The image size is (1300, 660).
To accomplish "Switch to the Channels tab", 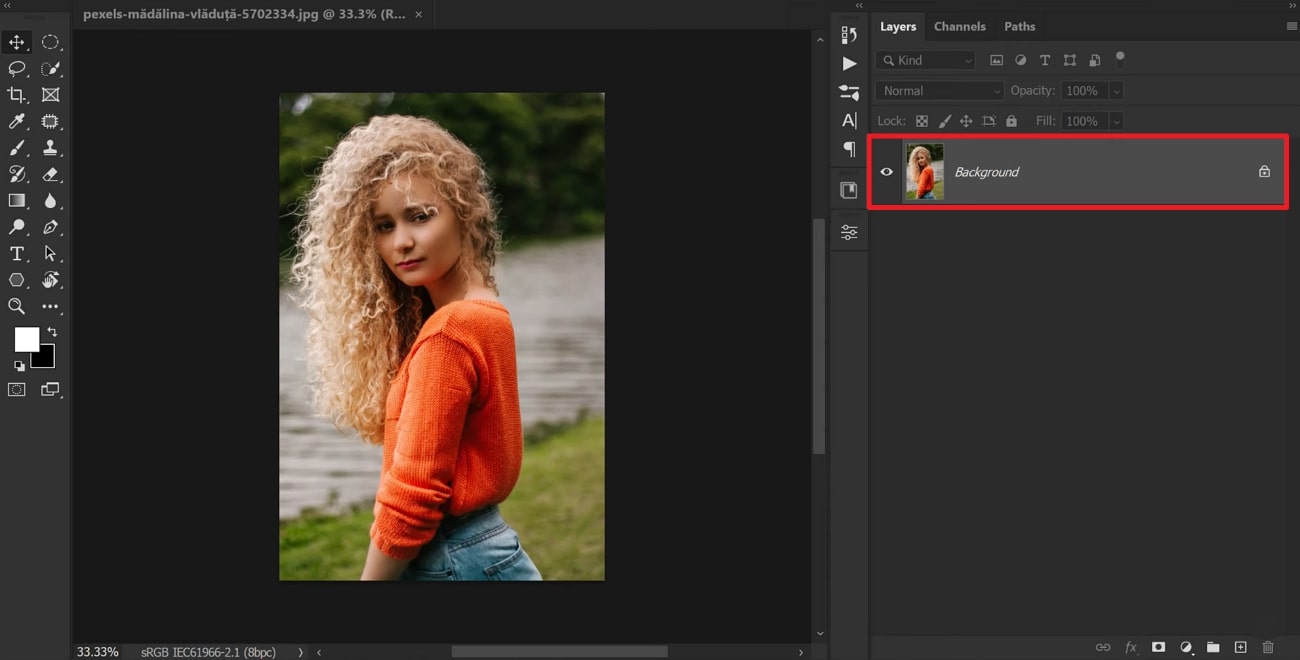I will coord(959,26).
